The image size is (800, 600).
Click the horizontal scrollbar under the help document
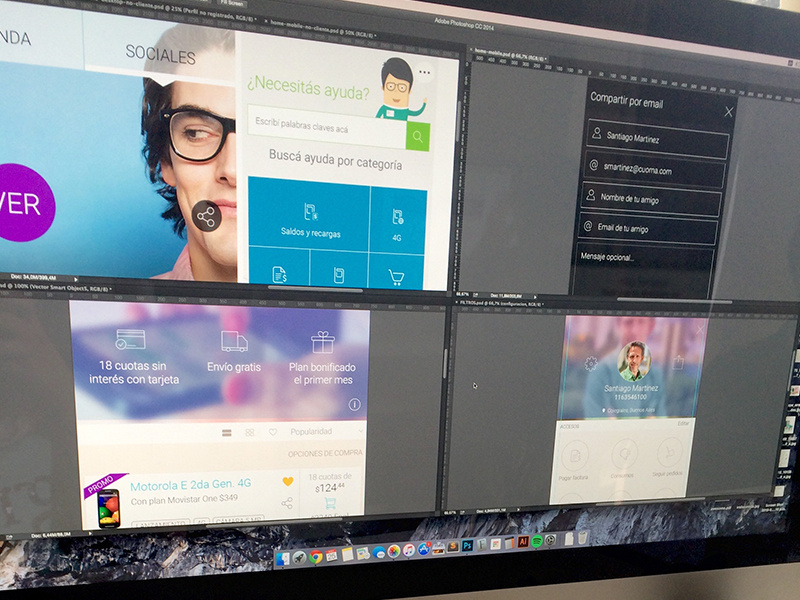[315, 290]
